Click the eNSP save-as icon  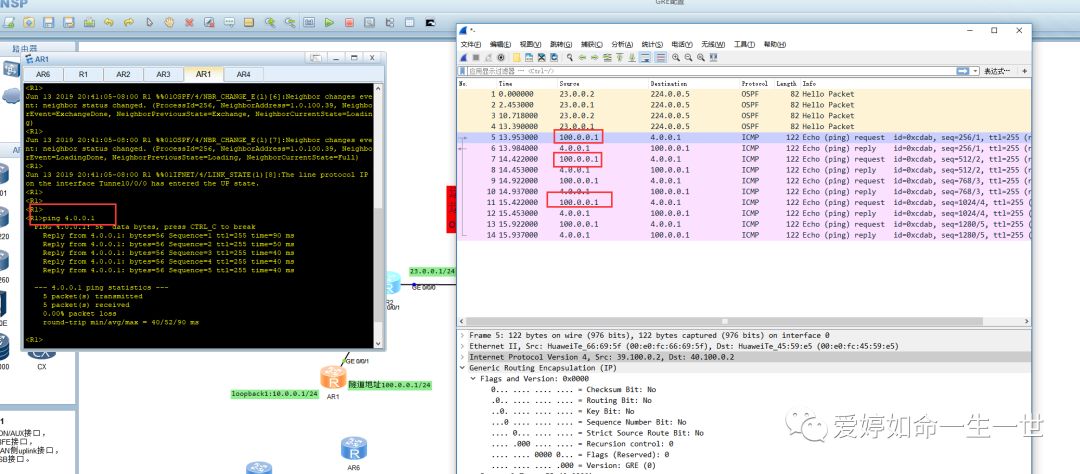click(x=68, y=22)
